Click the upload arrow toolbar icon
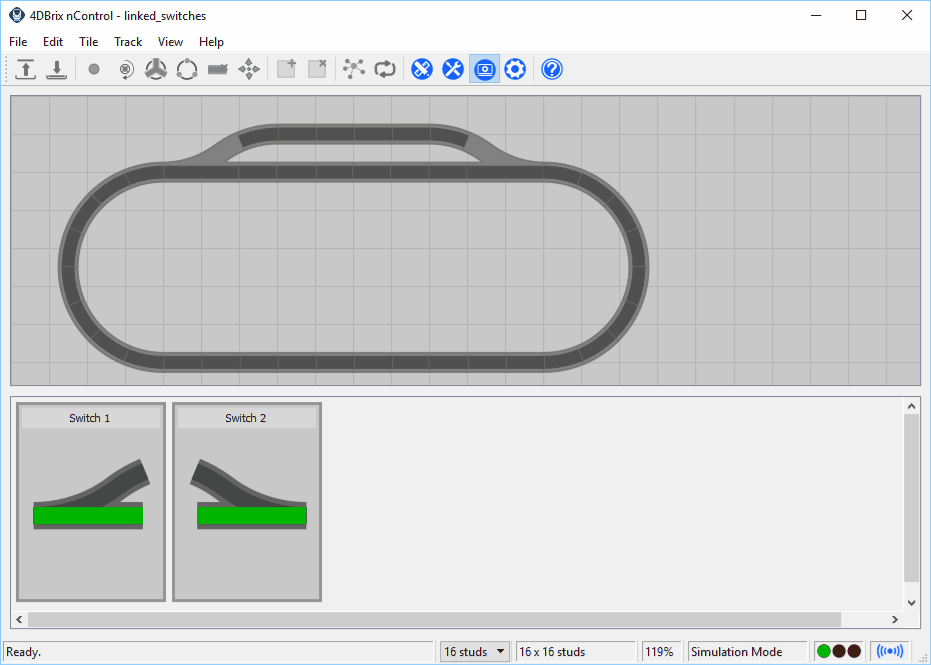Image resolution: width=931 pixels, height=665 pixels. coord(25,69)
